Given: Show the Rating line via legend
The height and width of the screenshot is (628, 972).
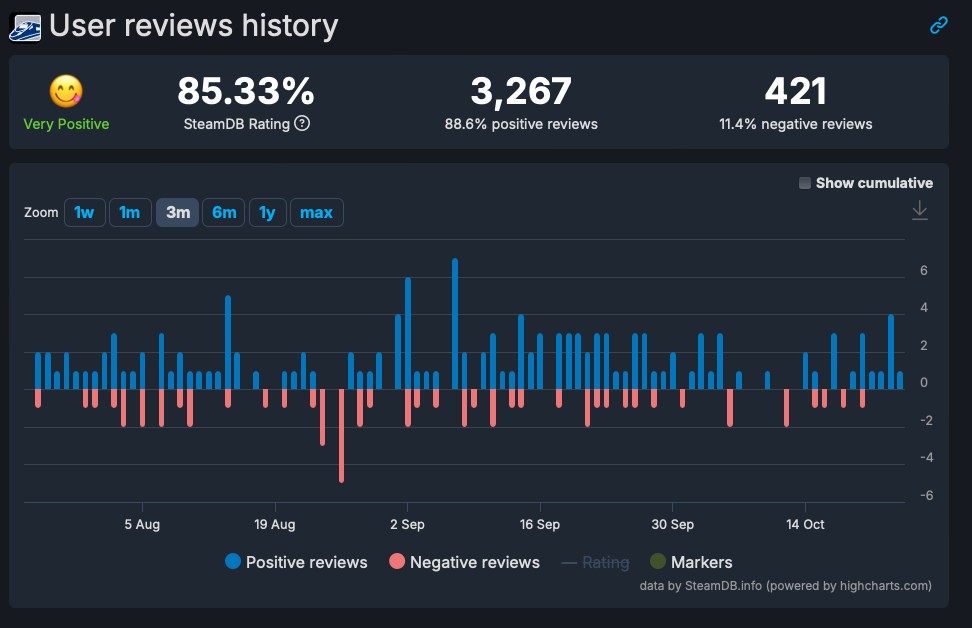Looking at the screenshot, I should 595,562.
